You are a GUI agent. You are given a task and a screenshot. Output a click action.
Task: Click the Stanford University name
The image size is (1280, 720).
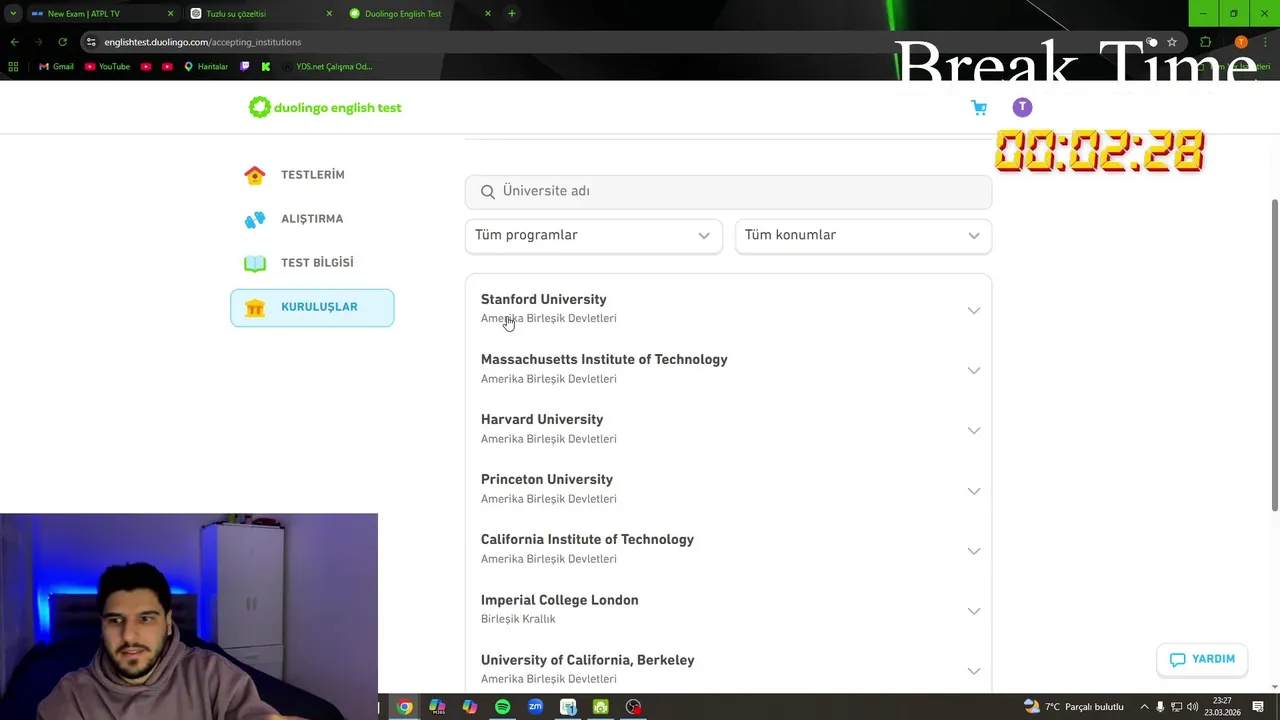pos(543,299)
